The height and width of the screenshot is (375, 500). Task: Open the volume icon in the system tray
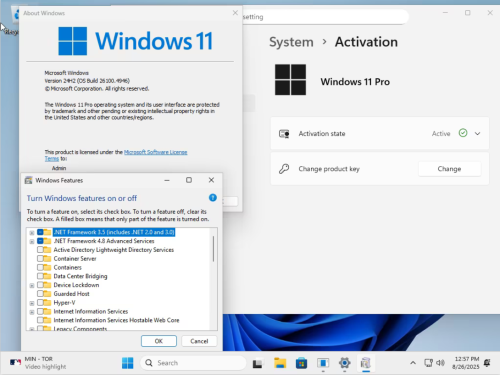(x=440, y=363)
